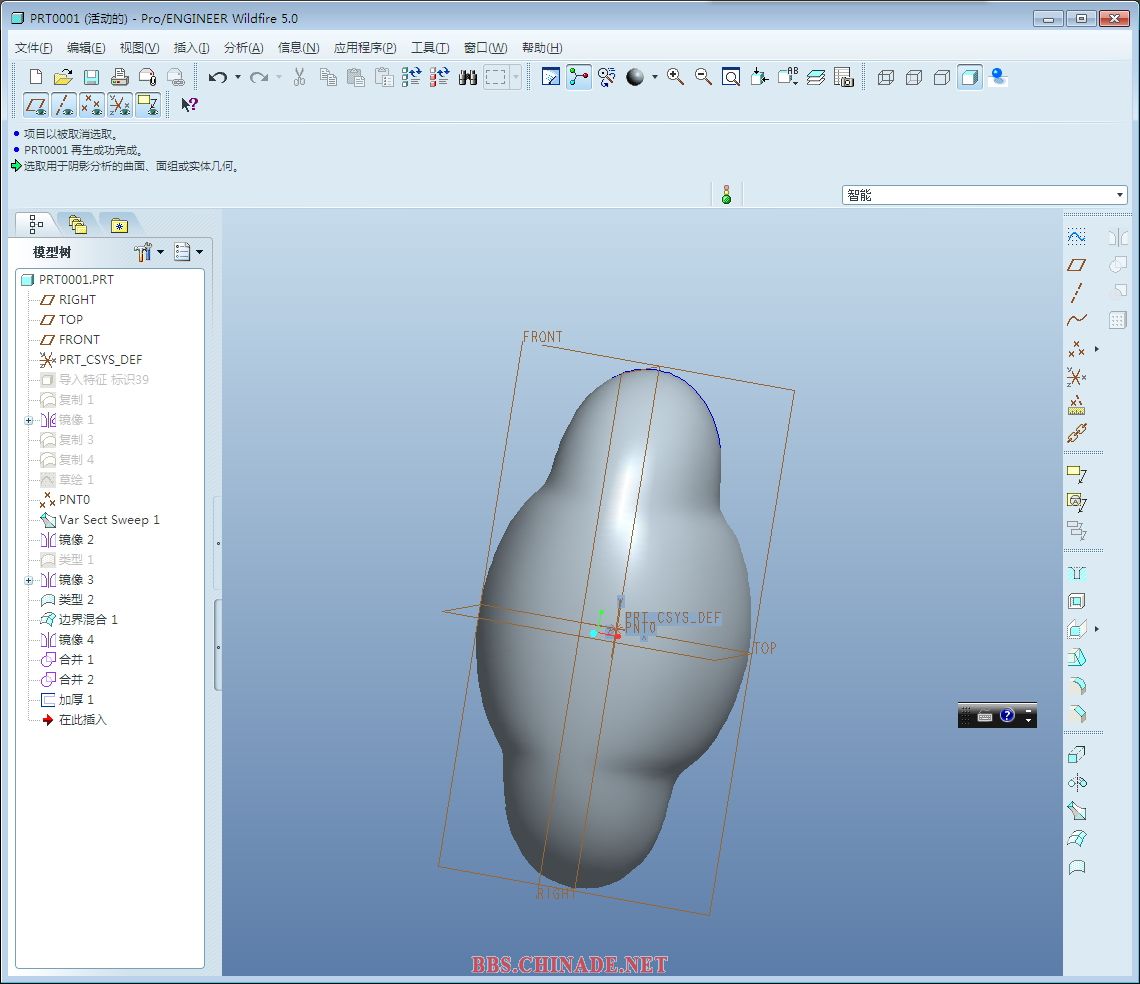Open a file using the folder icon
The height and width of the screenshot is (984, 1140).
tap(63, 77)
